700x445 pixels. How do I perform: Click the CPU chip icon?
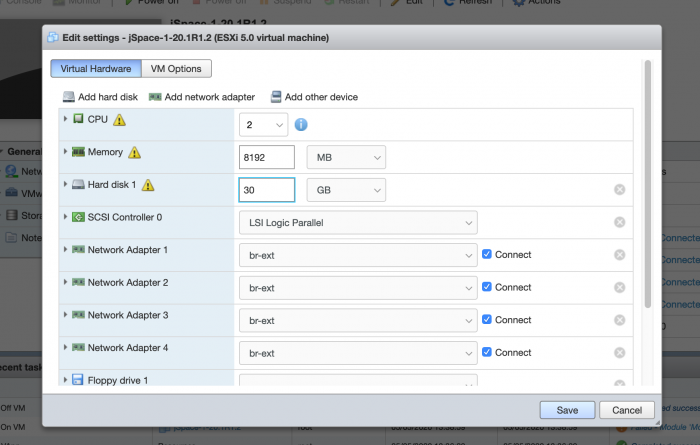(78, 119)
